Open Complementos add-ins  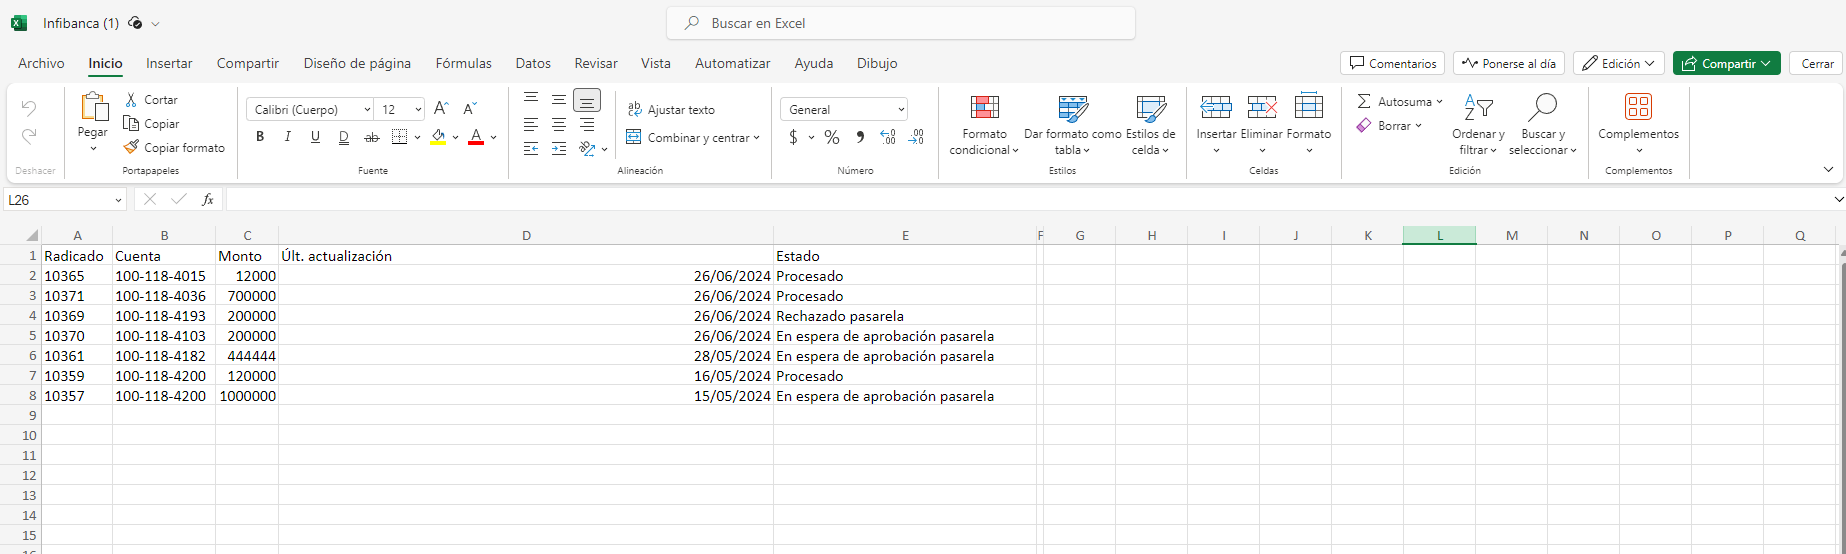coord(1638,124)
